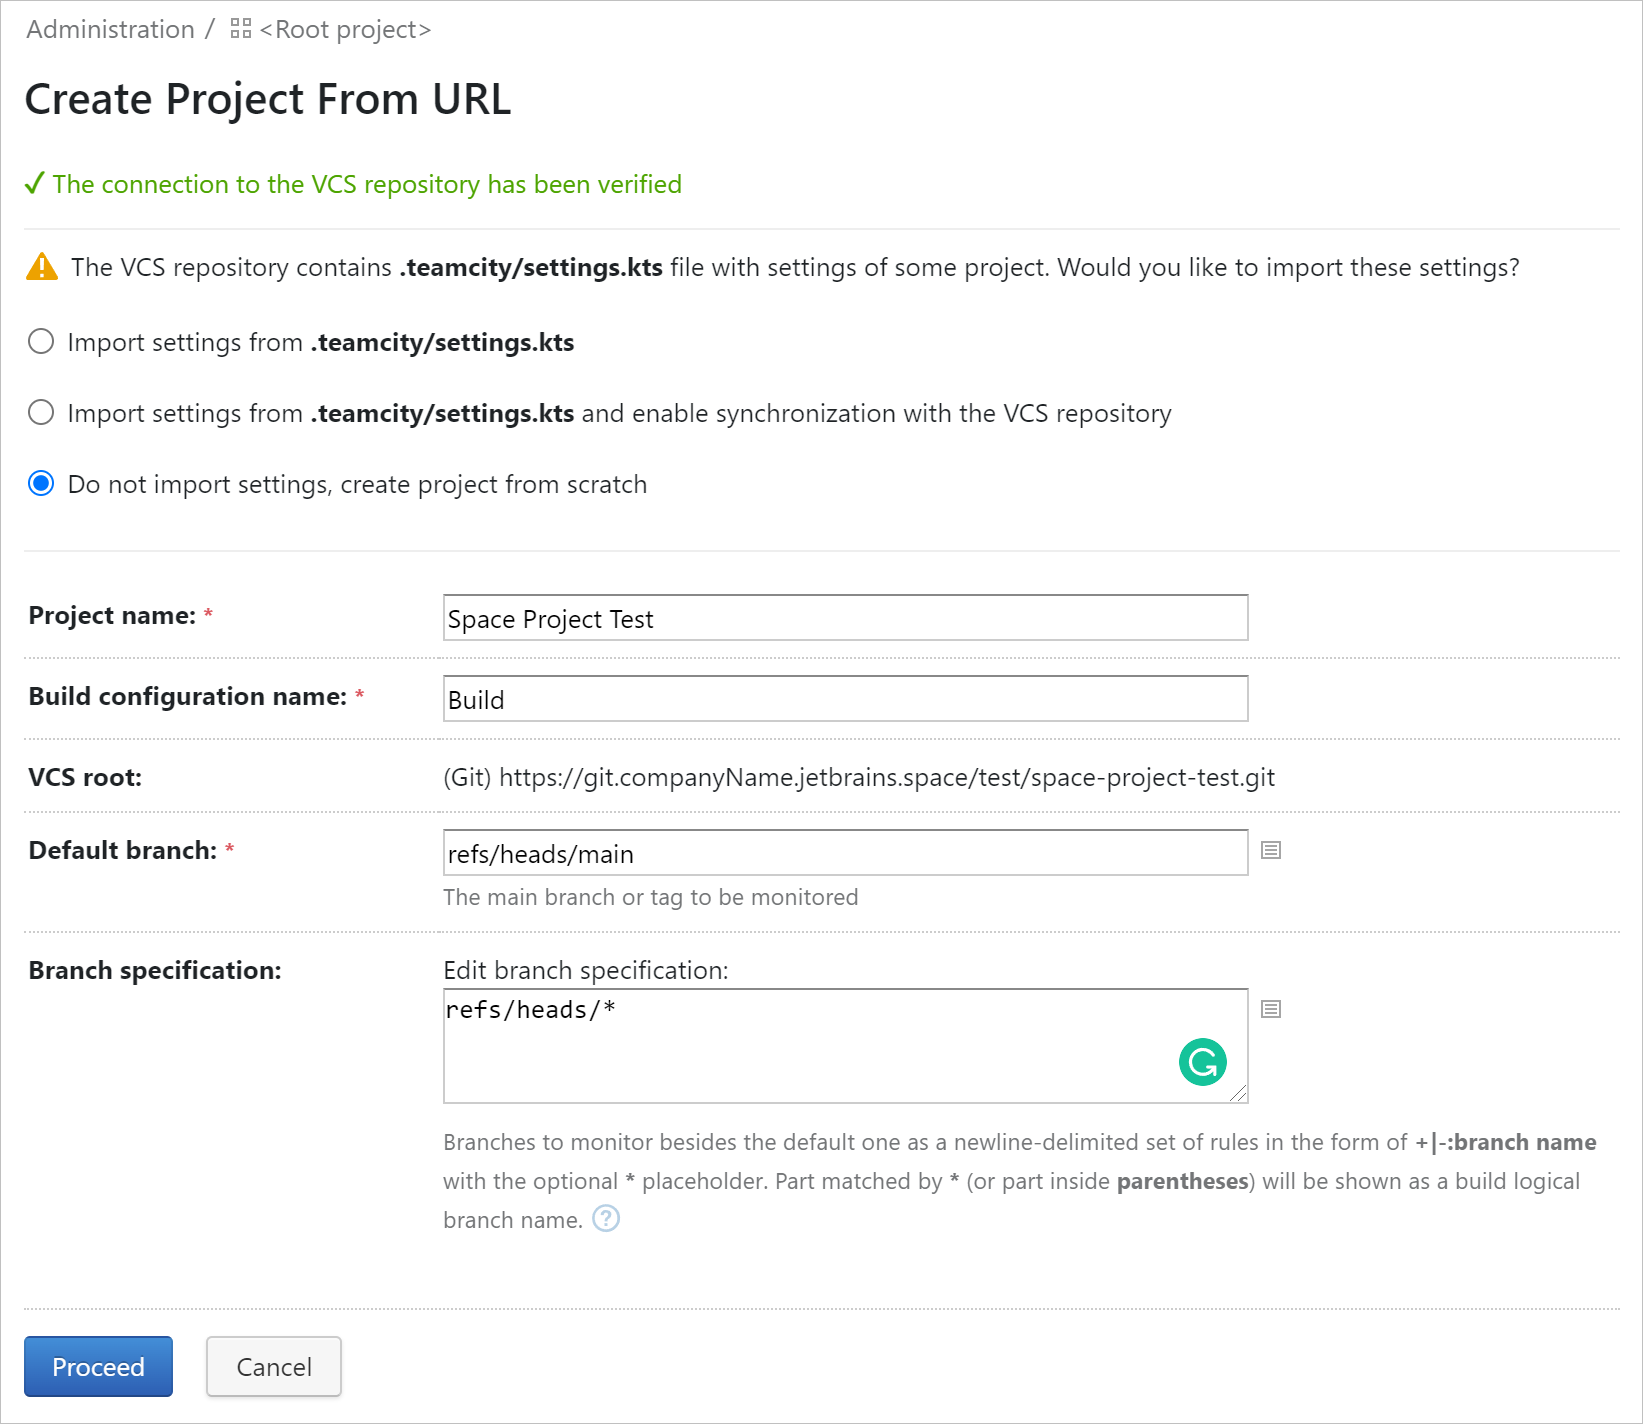Click the refs/heads/main default branch field
Viewport: 1643px width, 1424px height.
844,853
